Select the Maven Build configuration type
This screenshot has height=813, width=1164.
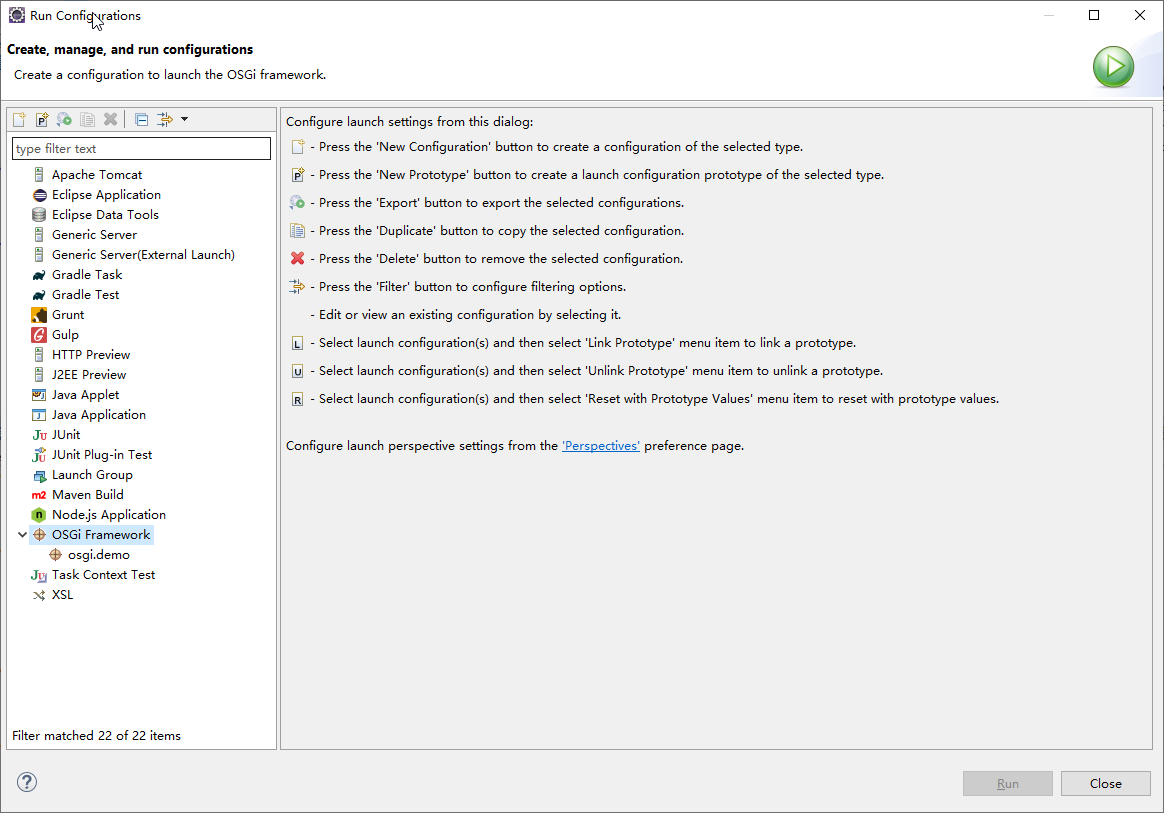[x=87, y=495]
